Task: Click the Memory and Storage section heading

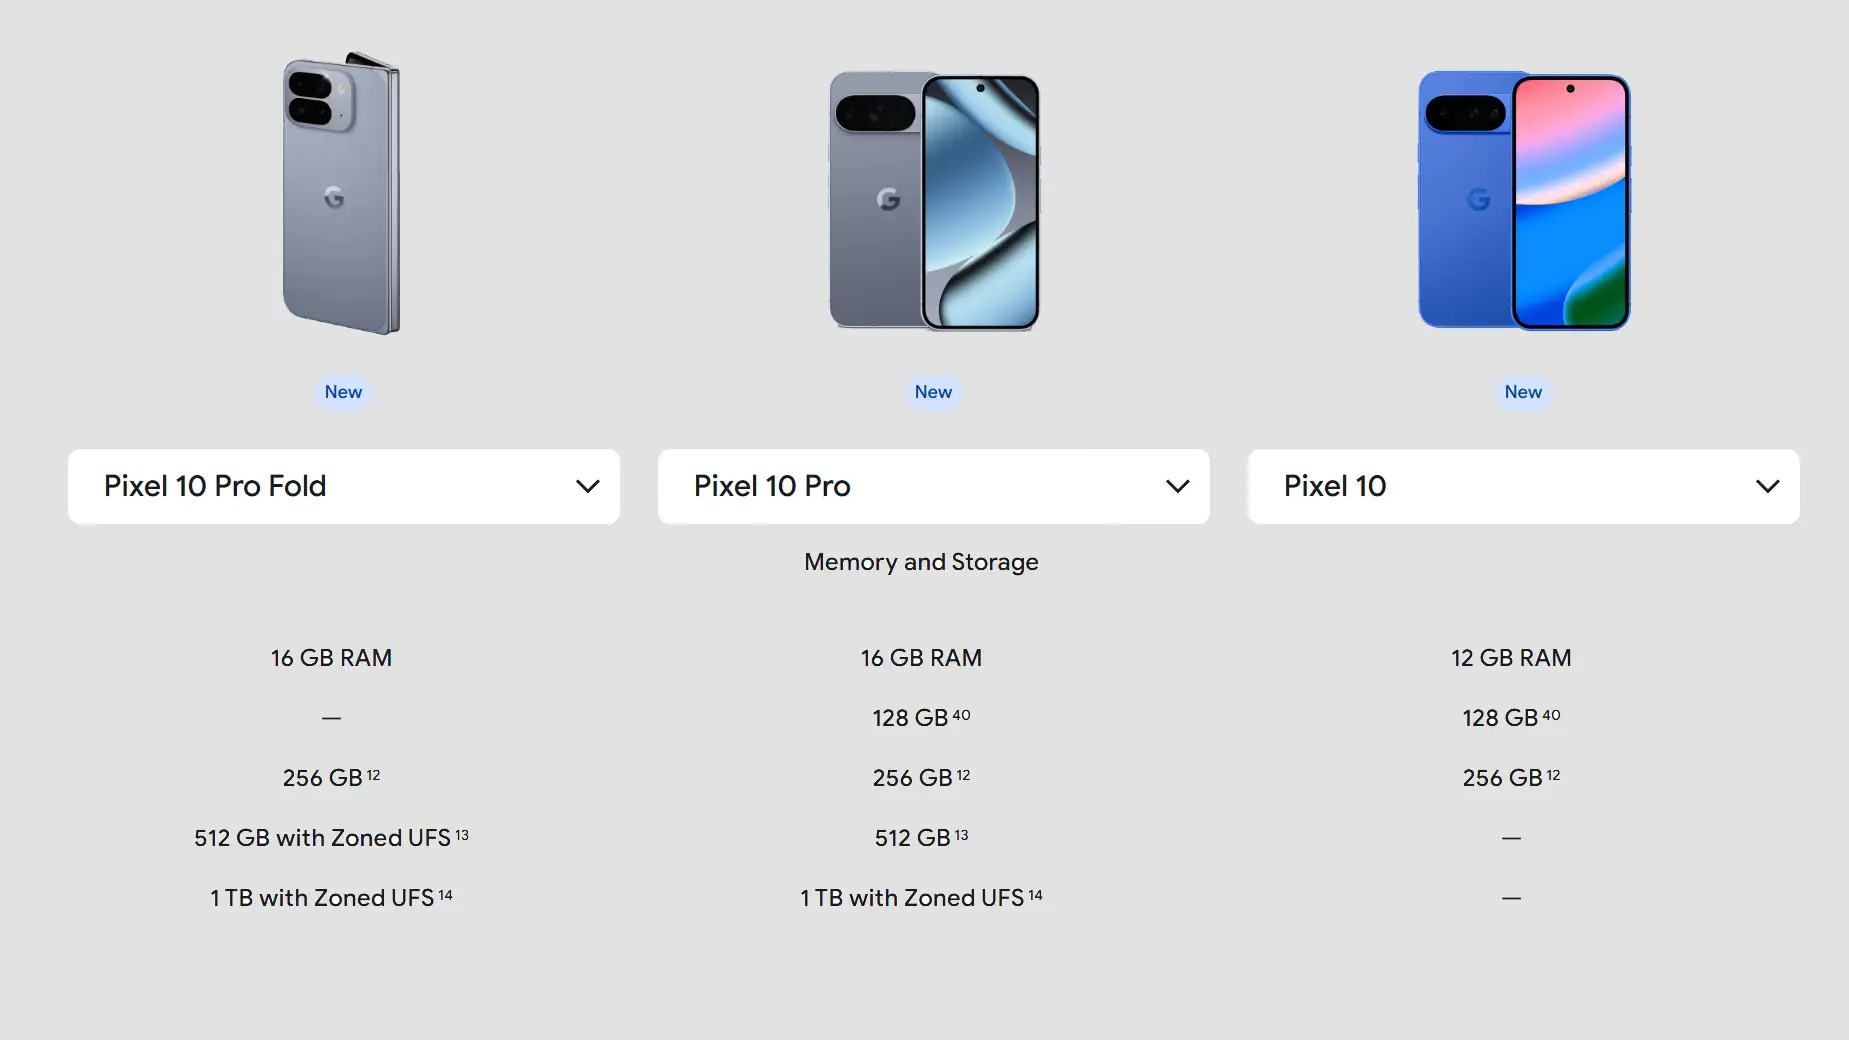Action: click(921, 562)
